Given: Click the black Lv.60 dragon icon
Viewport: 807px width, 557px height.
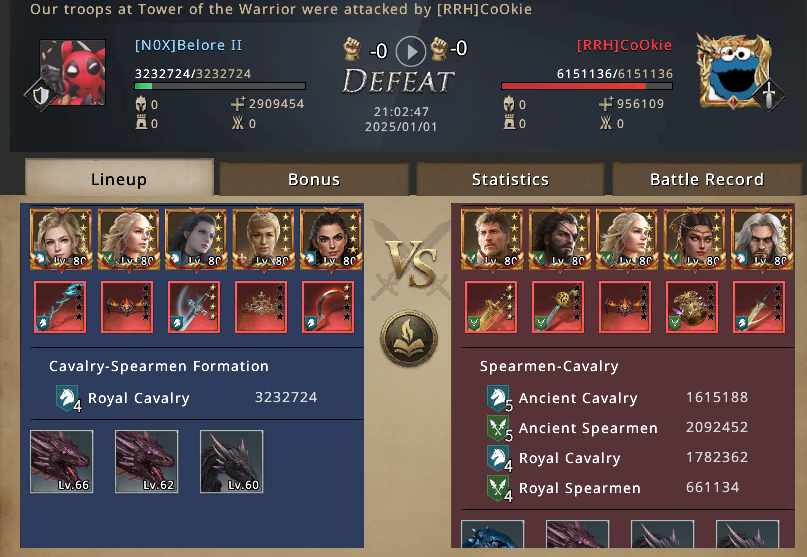Looking at the screenshot, I should (x=232, y=462).
